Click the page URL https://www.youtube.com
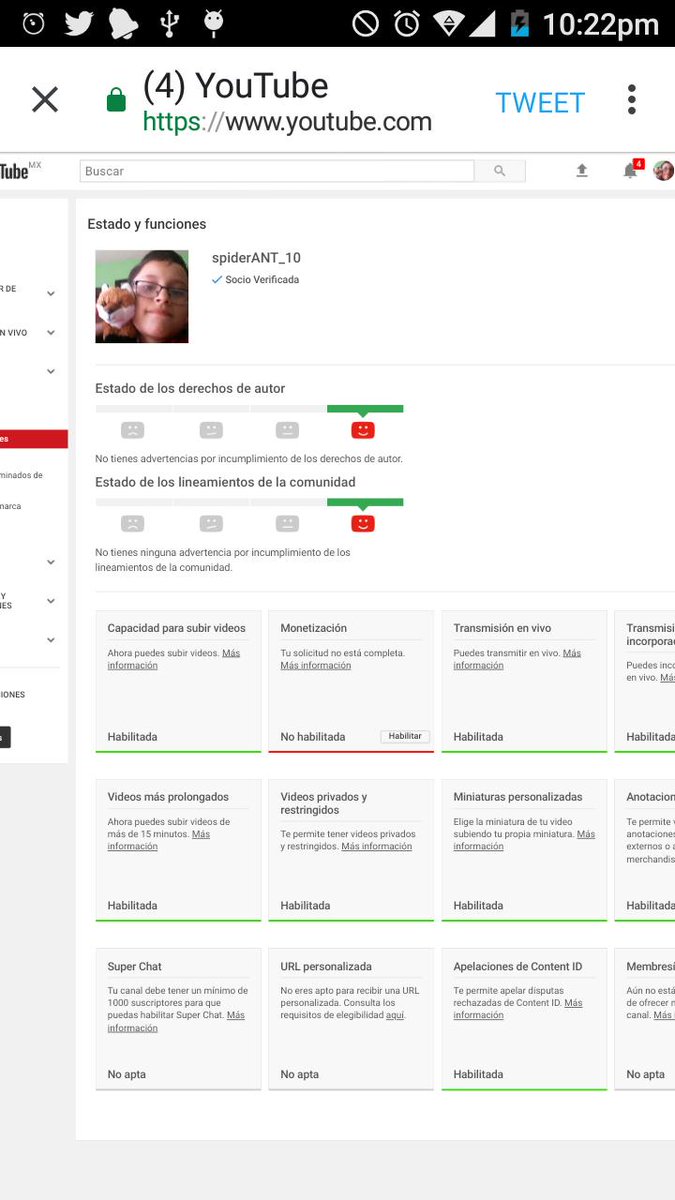 click(x=287, y=122)
